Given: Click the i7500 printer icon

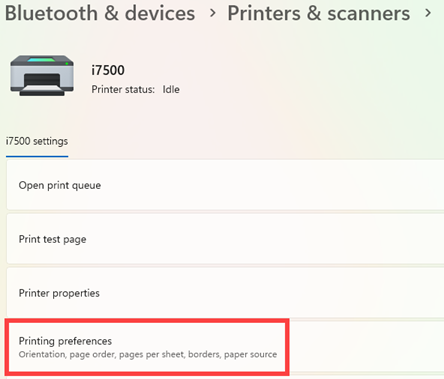Looking at the screenshot, I should (x=42, y=75).
